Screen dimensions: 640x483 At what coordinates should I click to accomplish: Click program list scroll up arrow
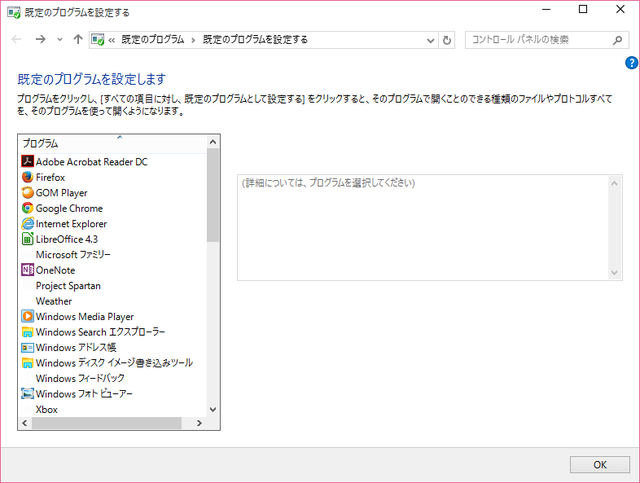213,142
